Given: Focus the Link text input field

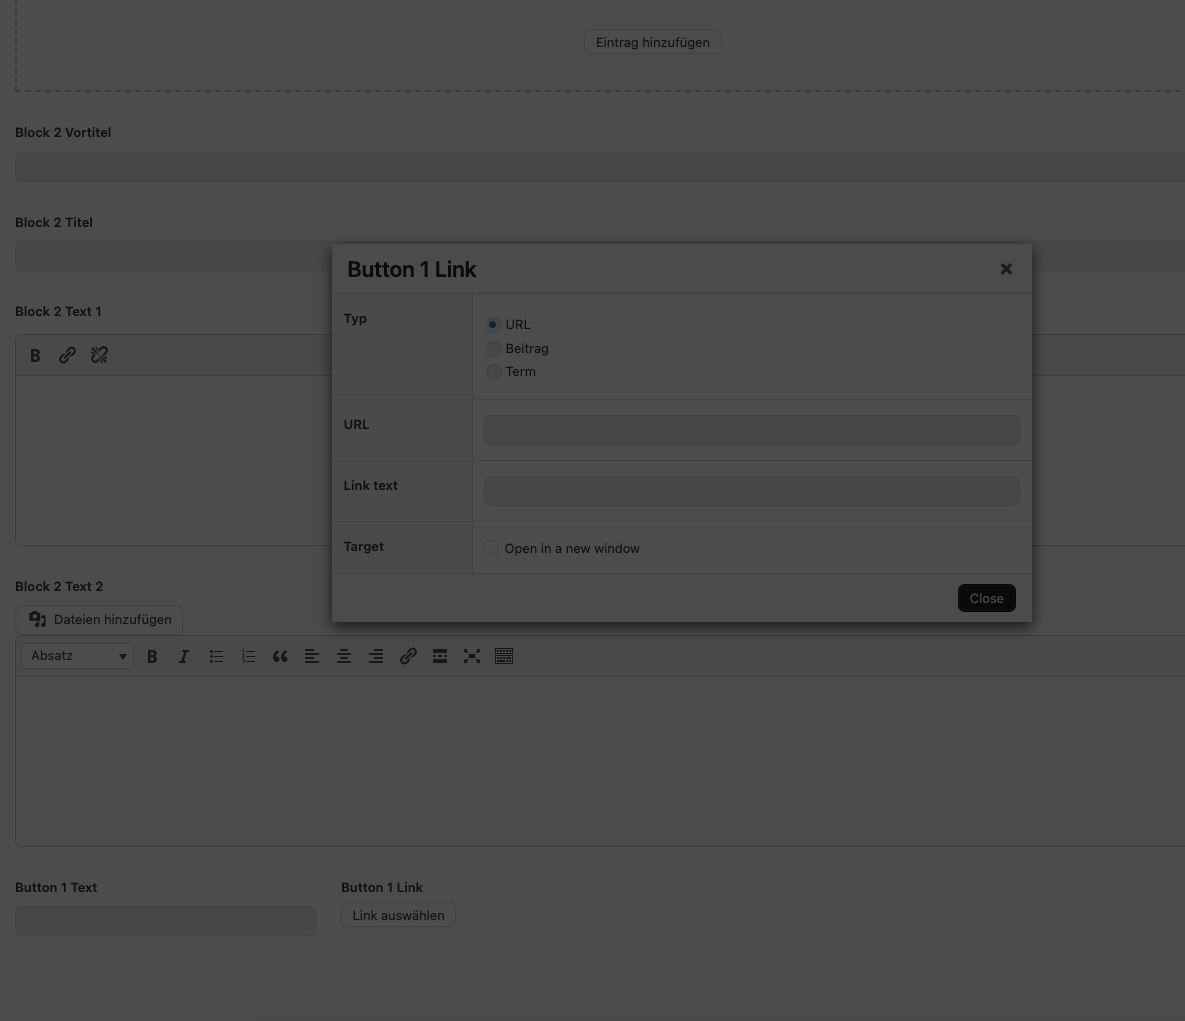Looking at the screenshot, I should pyautogui.click(x=751, y=491).
